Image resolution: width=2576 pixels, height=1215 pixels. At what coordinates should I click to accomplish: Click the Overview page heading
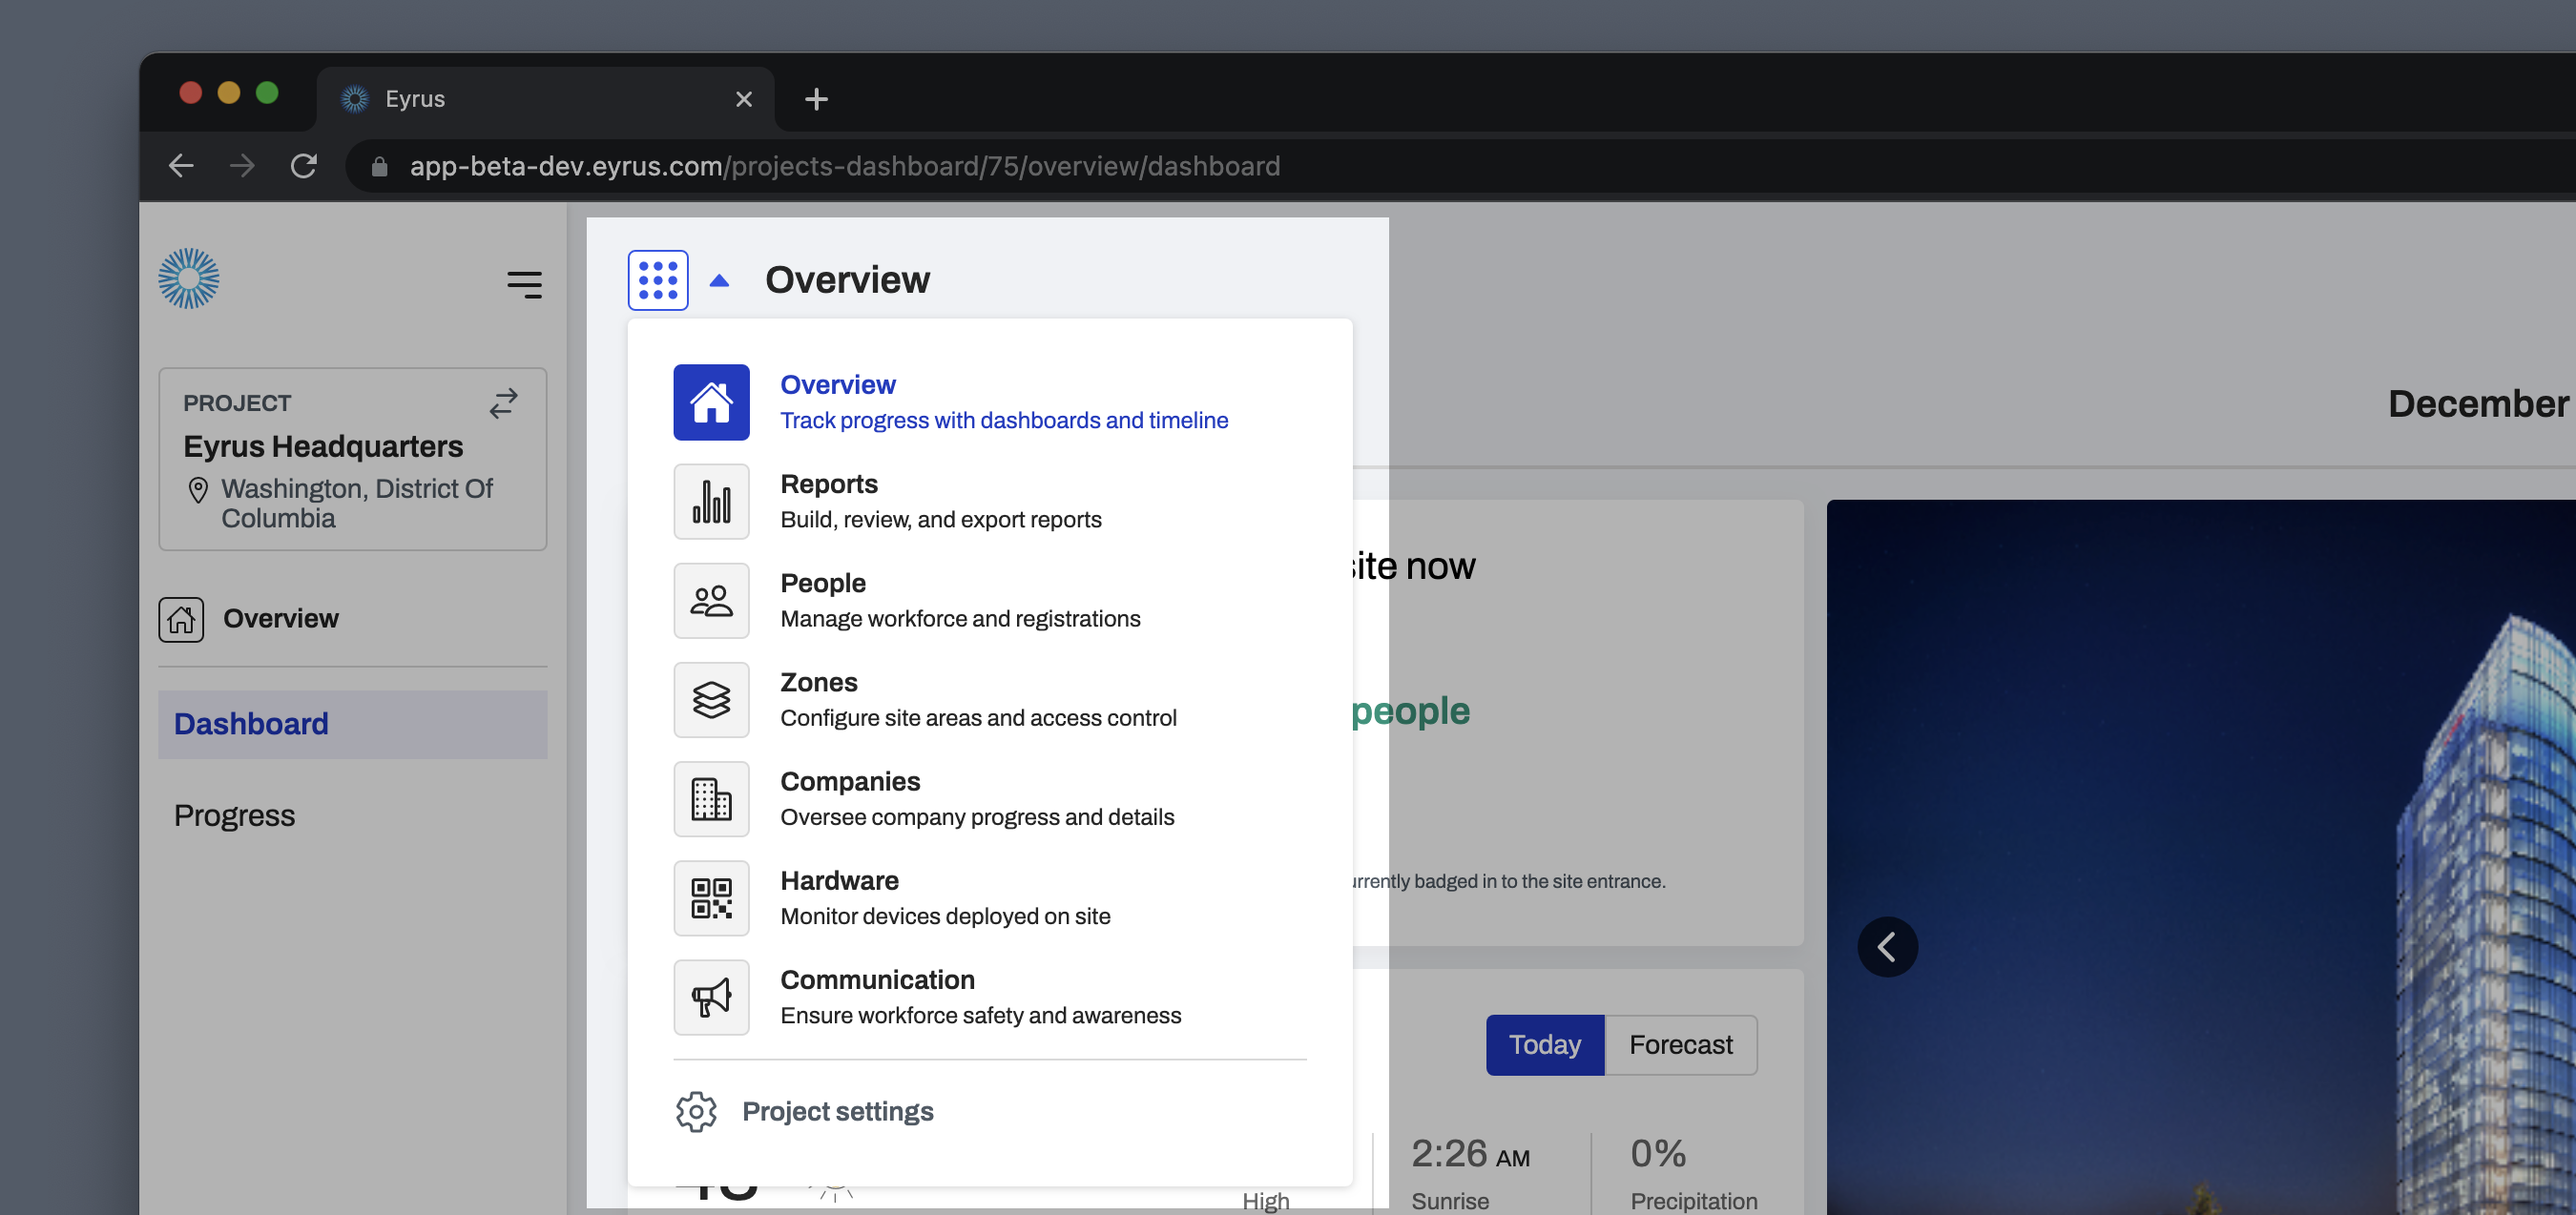pos(847,280)
